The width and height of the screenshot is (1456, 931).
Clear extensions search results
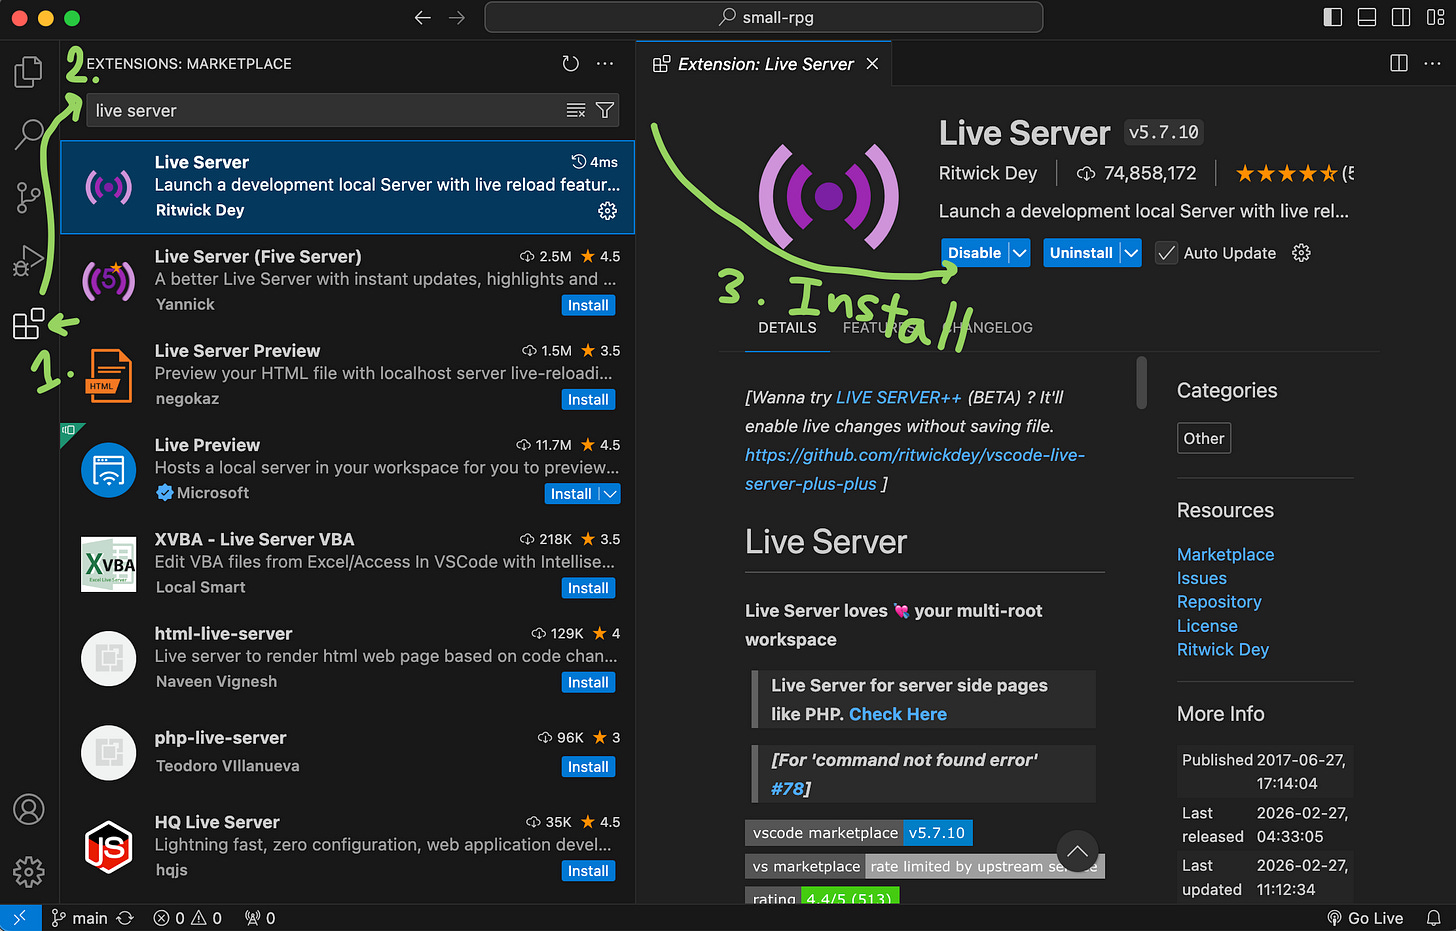576,110
